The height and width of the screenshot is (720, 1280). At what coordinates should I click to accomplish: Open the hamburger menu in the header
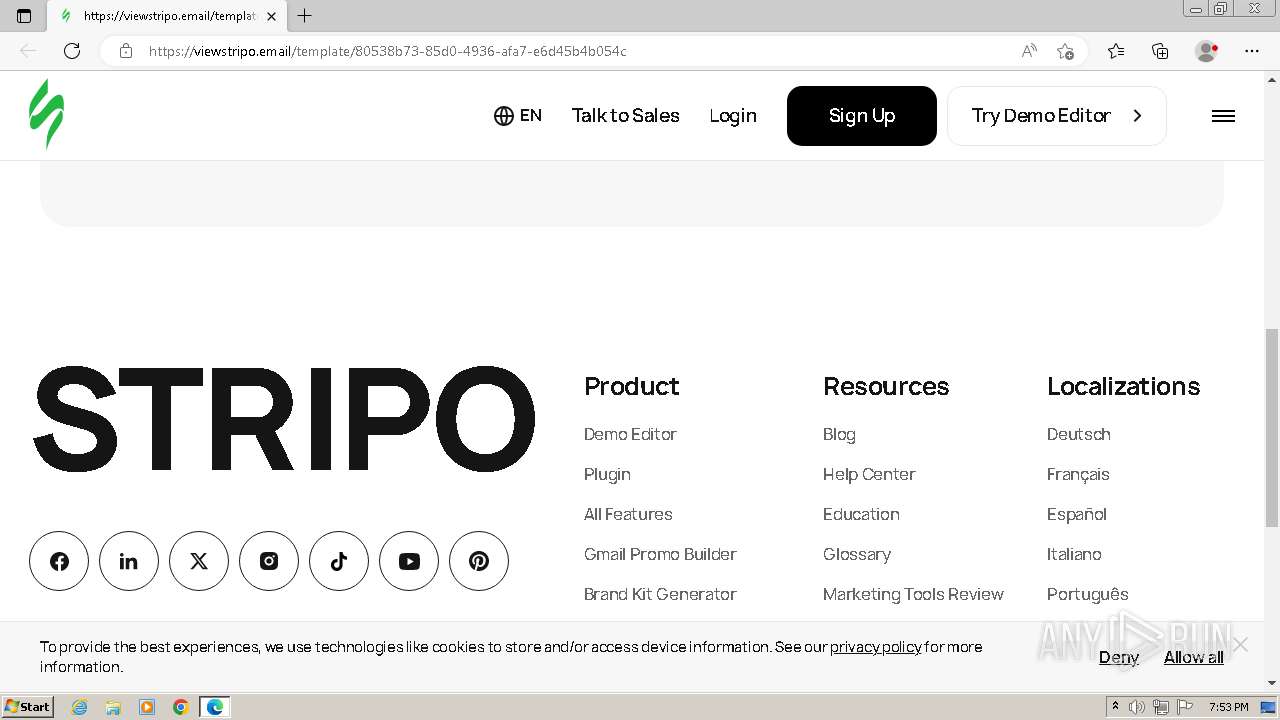1223,116
